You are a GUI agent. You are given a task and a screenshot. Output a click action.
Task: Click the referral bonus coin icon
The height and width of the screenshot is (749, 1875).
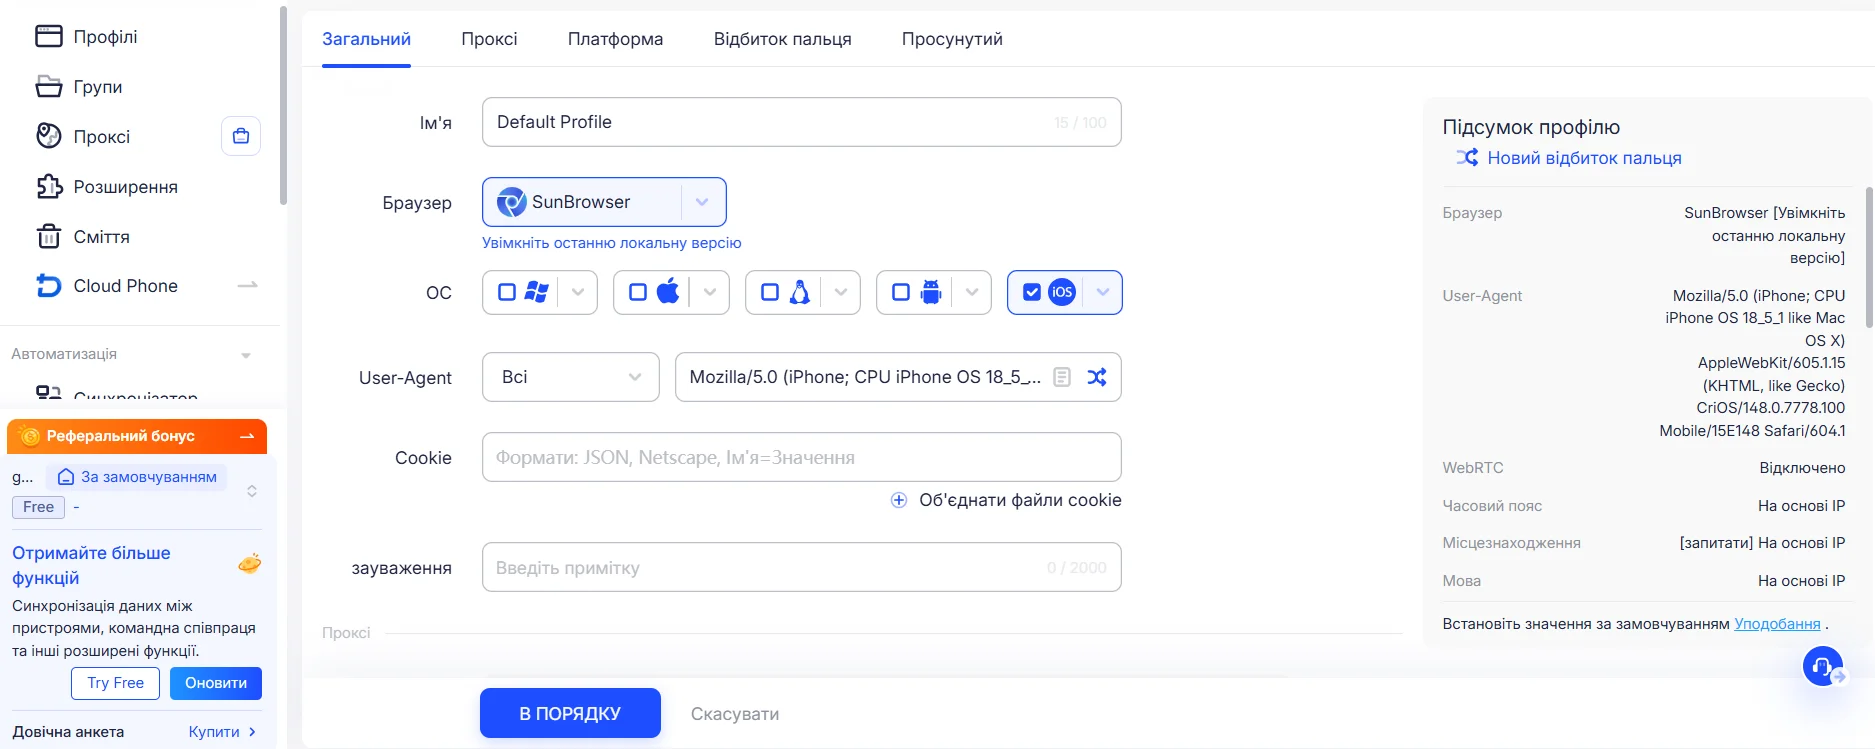coord(29,436)
